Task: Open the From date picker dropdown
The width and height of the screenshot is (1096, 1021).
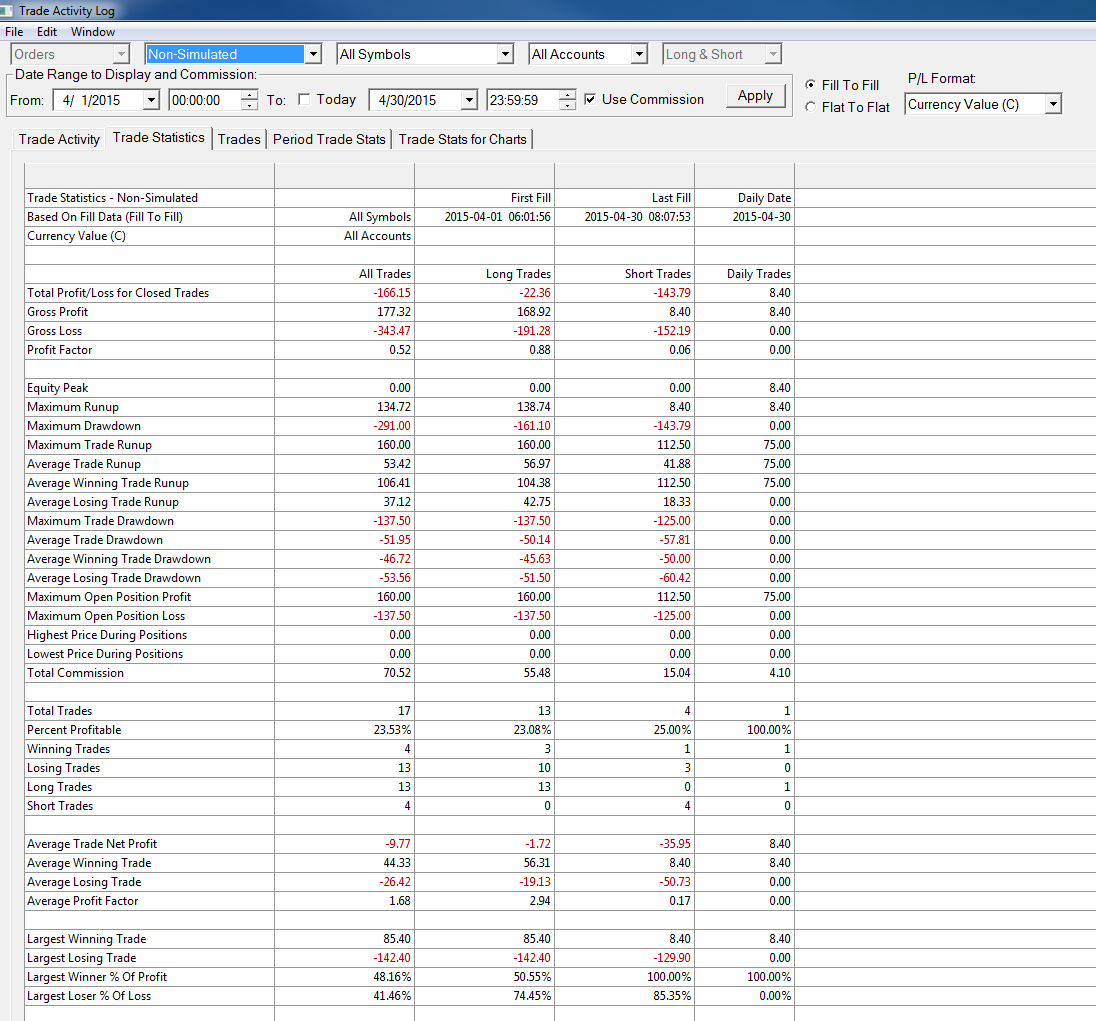Action: 151,100
